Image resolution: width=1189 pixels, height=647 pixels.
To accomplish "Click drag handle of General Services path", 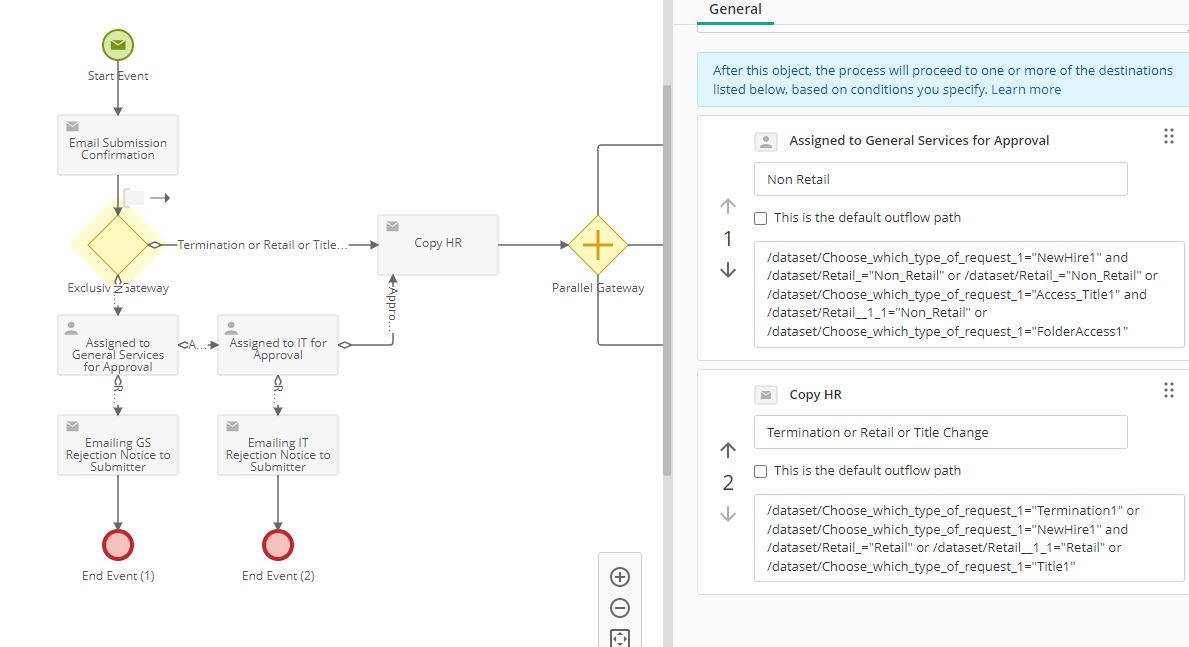I will (x=1168, y=137).
